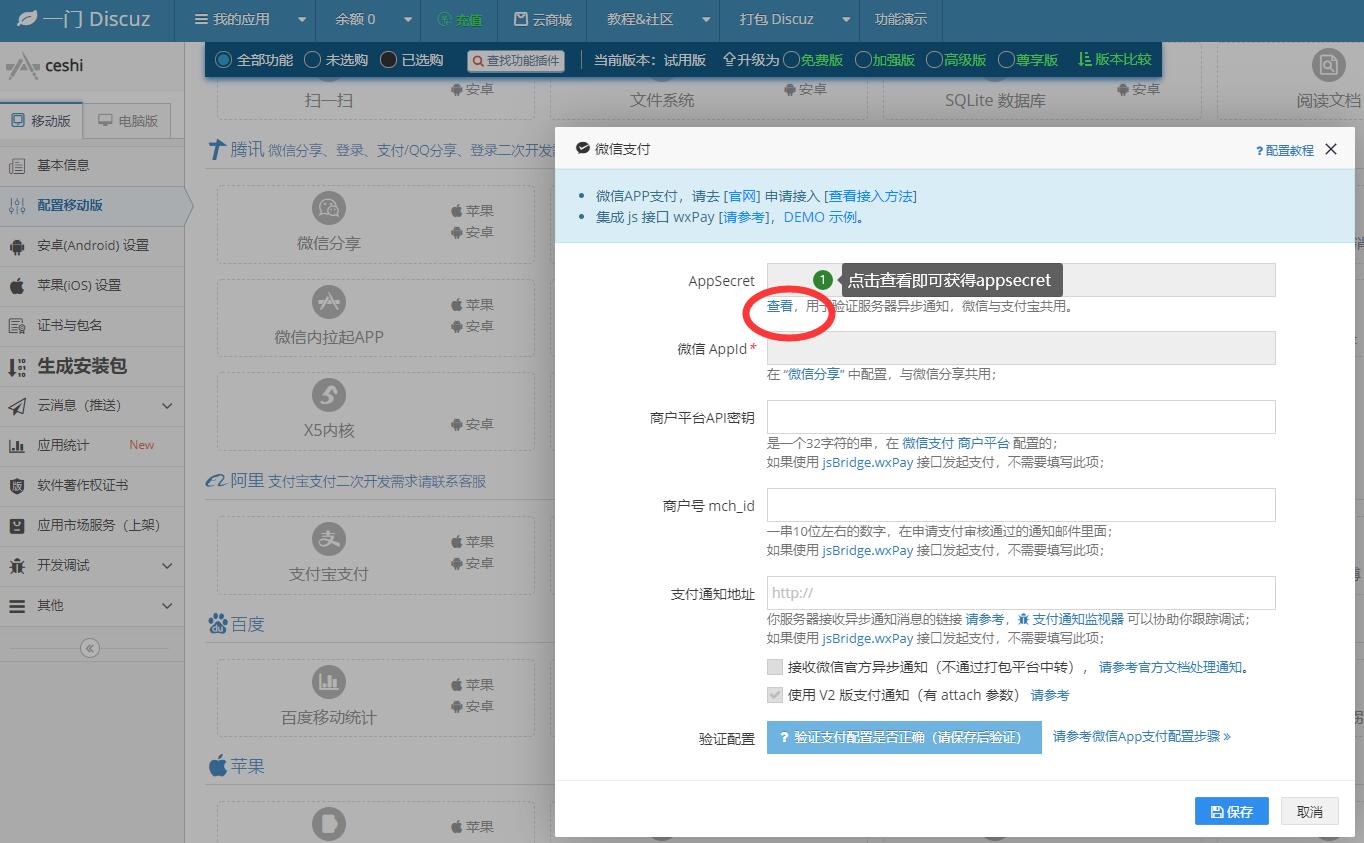This screenshot has width=1364, height=843.
Task: Click the 取消 cancel button
Action: point(1310,811)
